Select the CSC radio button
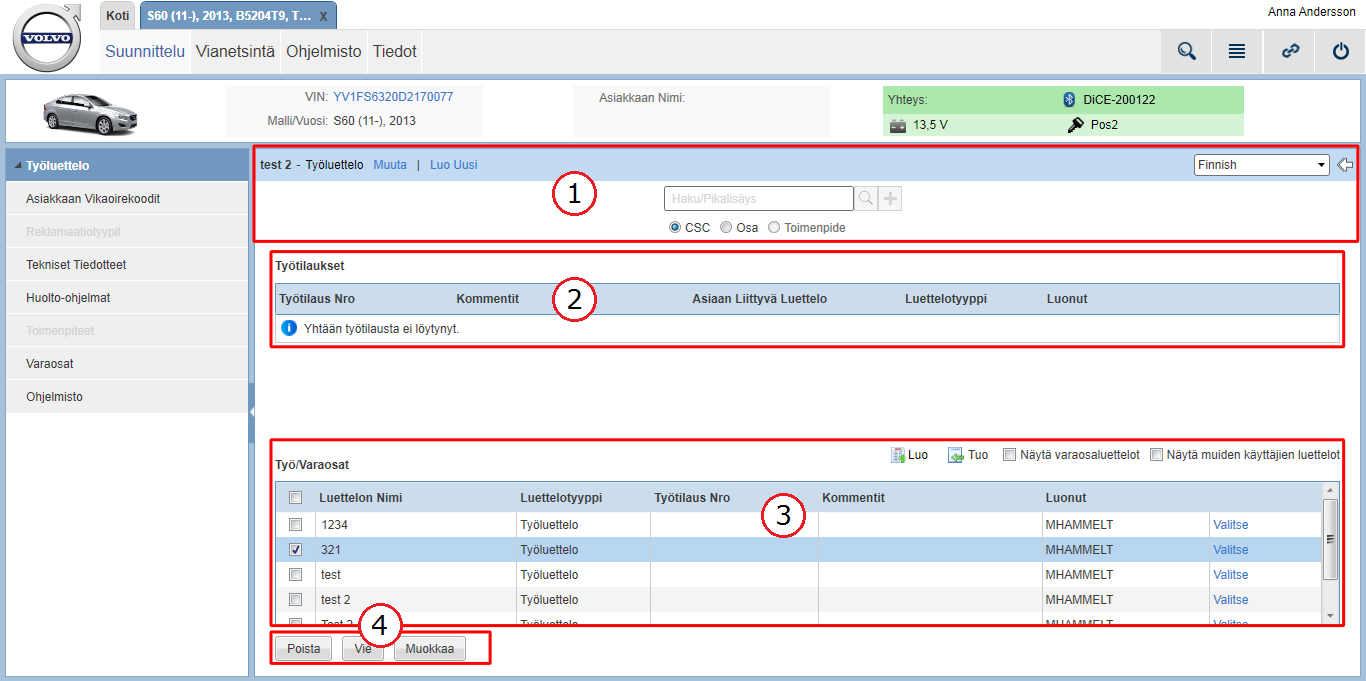 pyautogui.click(x=675, y=228)
